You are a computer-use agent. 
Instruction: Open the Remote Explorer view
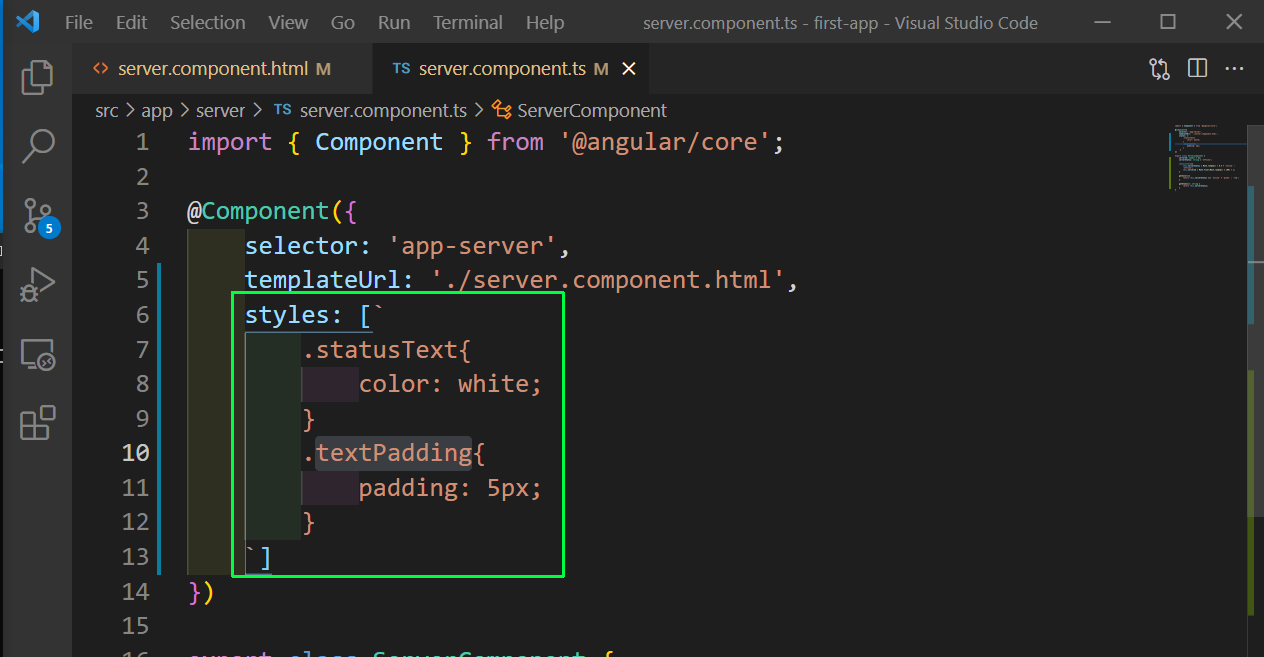pos(37,354)
